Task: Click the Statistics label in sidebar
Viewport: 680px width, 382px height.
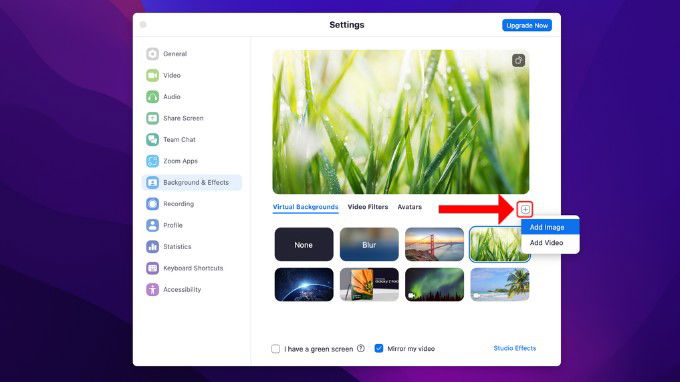Action: [x=177, y=247]
